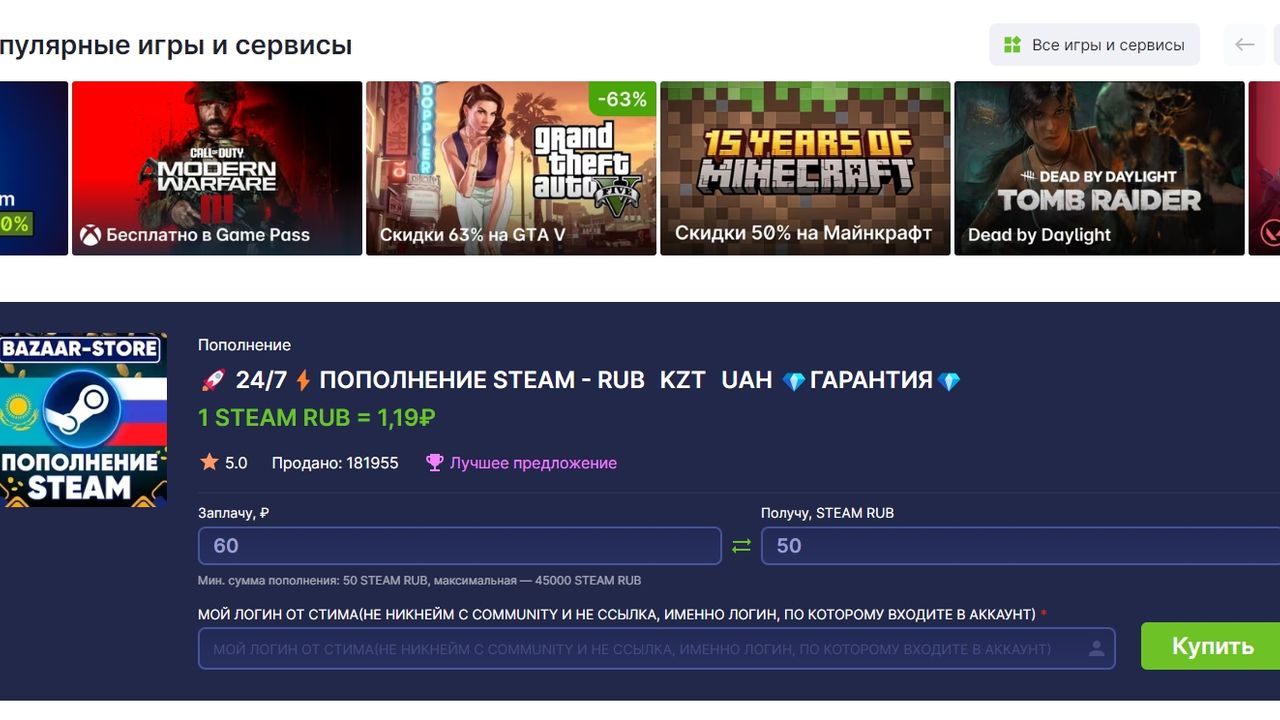Click the '-63%' discount badge
The width and height of the screenshot is (1280, 720).
tap(622, 99)
